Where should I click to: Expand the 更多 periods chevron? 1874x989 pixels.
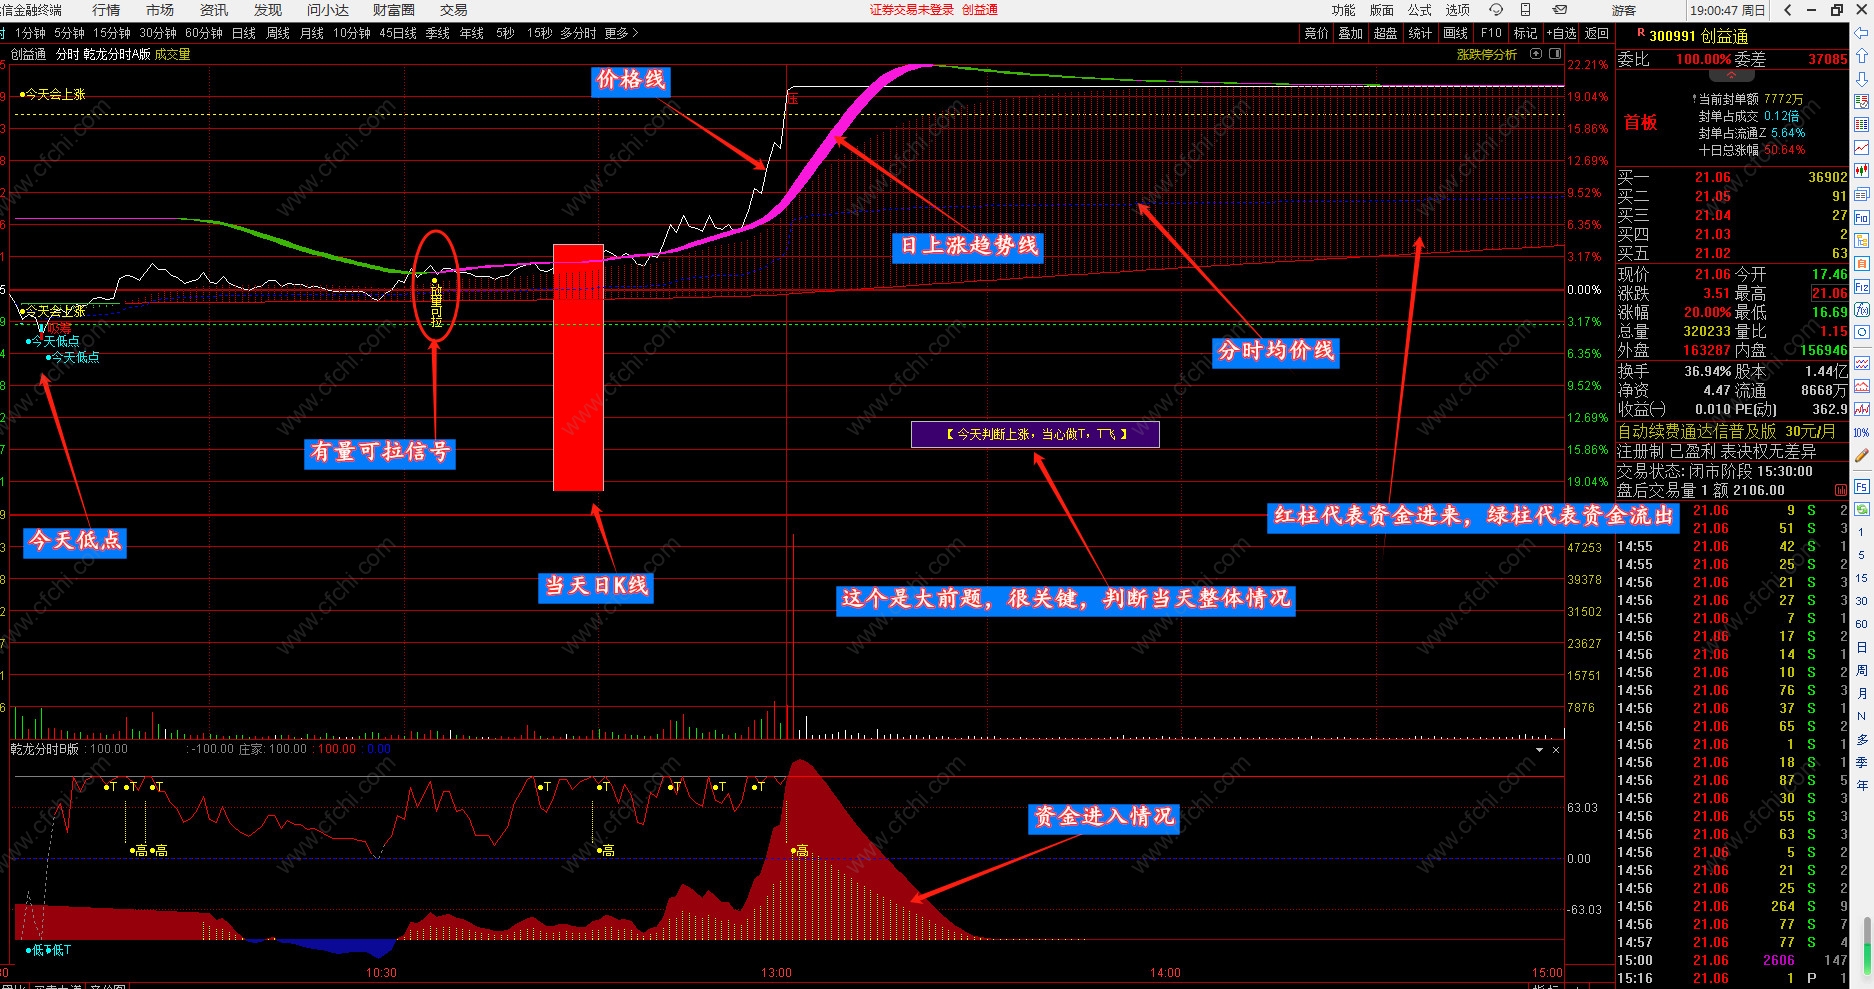click(635, 33)
